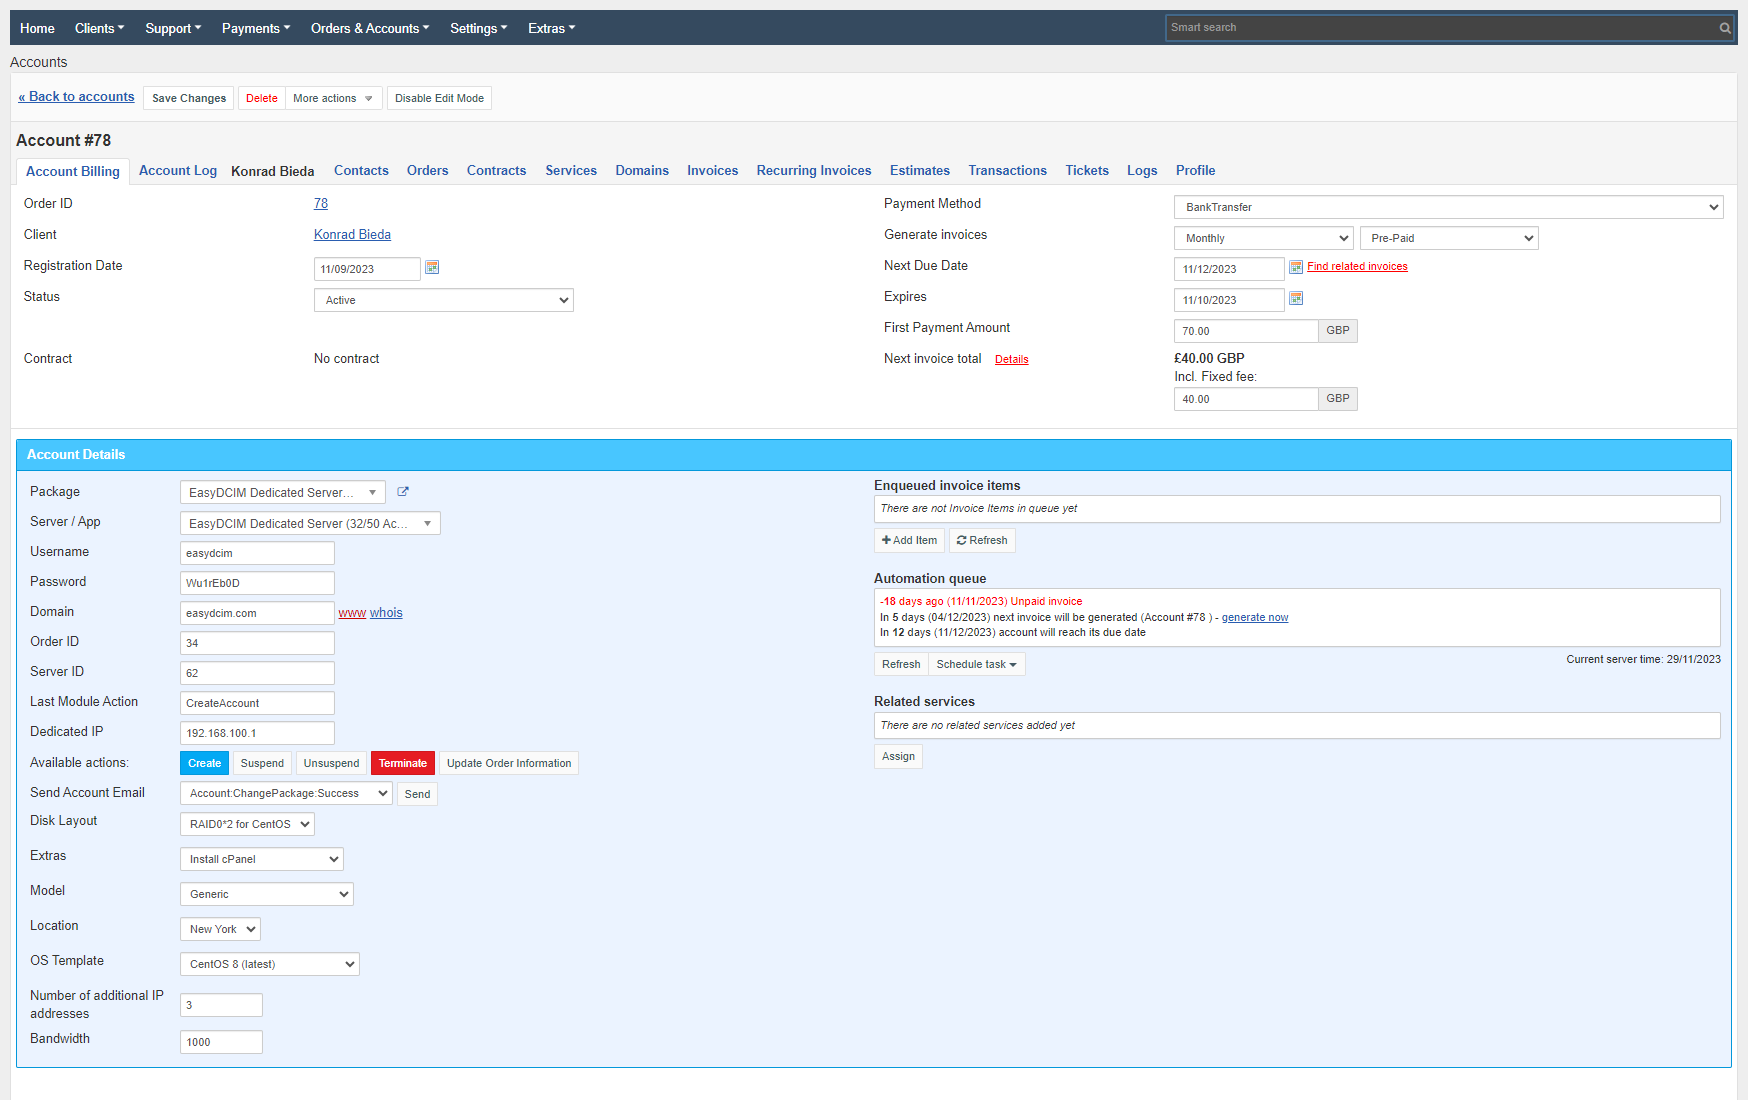
Task: Open the Payments menu
Action: [x=256, y=28]
